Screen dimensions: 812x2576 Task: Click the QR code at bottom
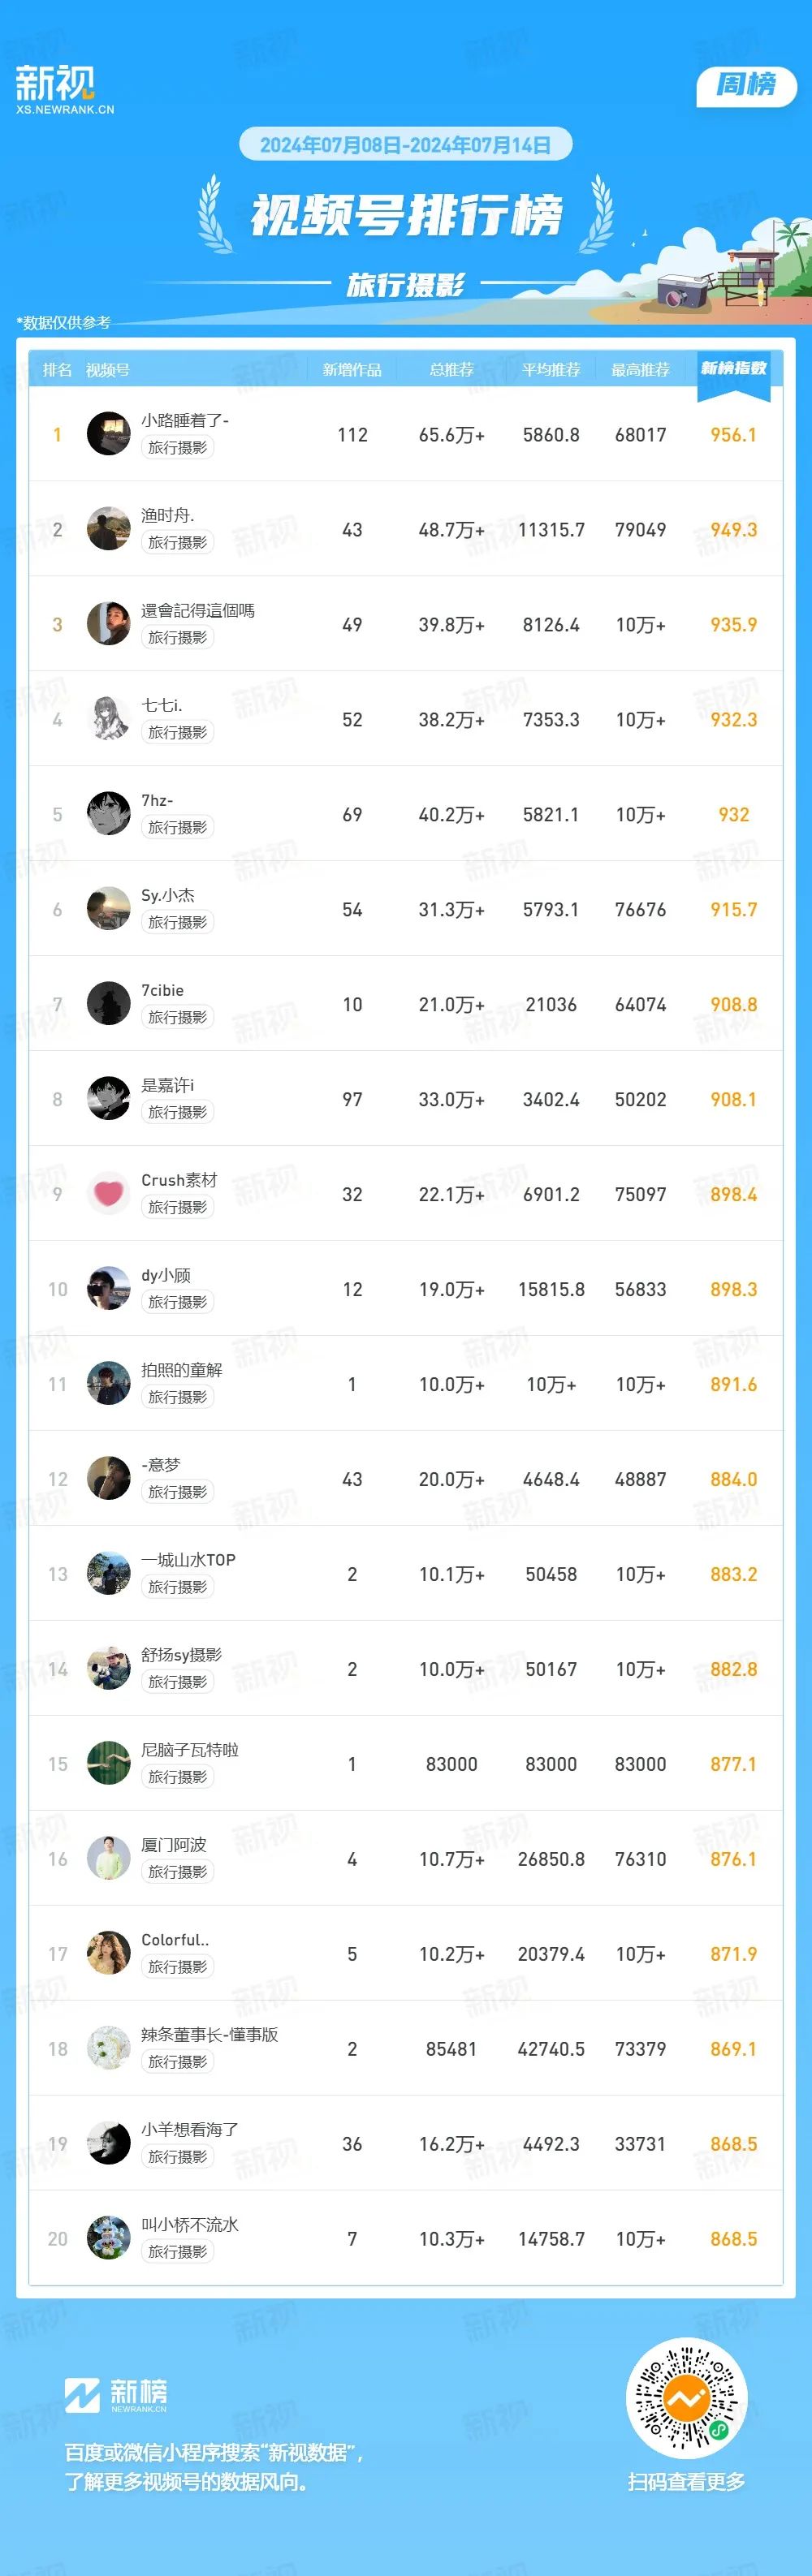[x=686, y=2397]
